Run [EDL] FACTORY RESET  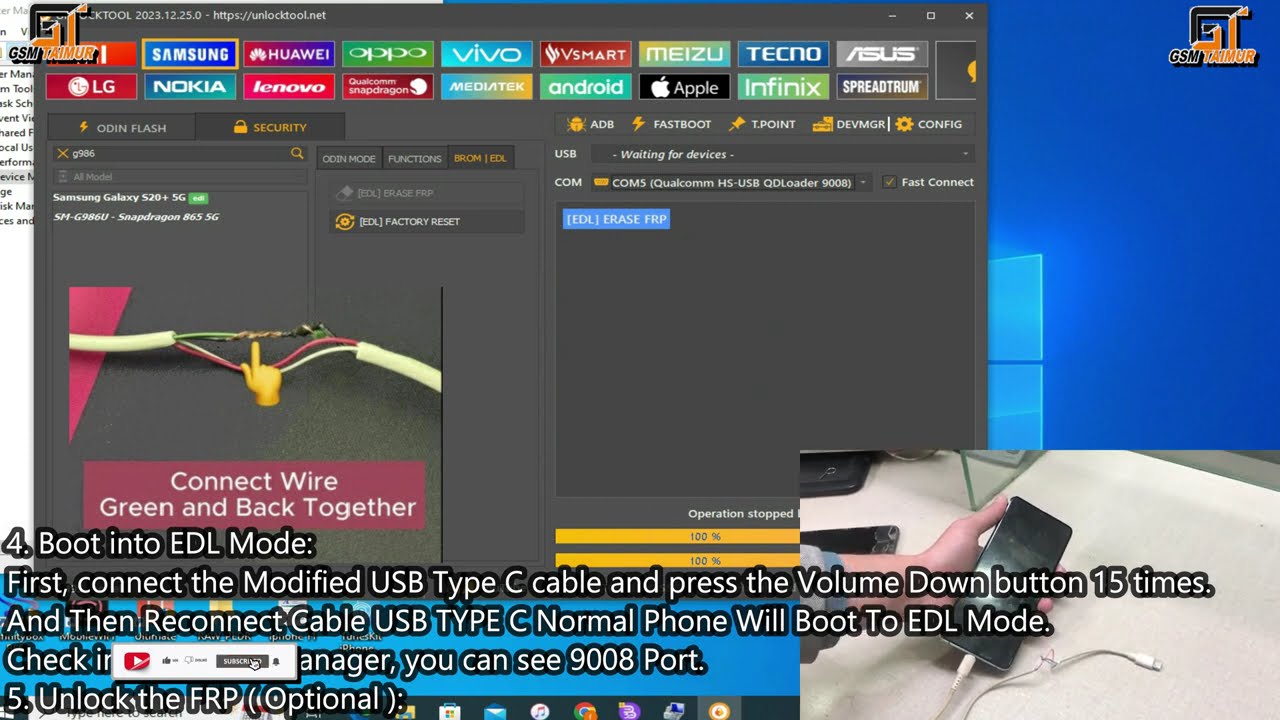(x=427, y=221)
